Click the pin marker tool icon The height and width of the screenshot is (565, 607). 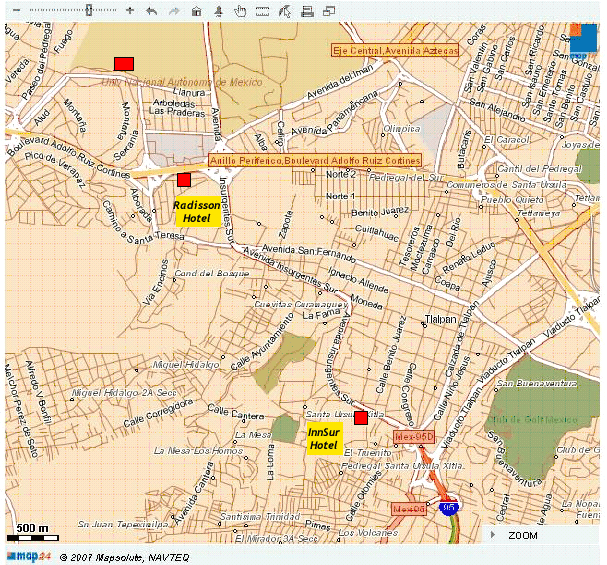(x=219, y=12)
